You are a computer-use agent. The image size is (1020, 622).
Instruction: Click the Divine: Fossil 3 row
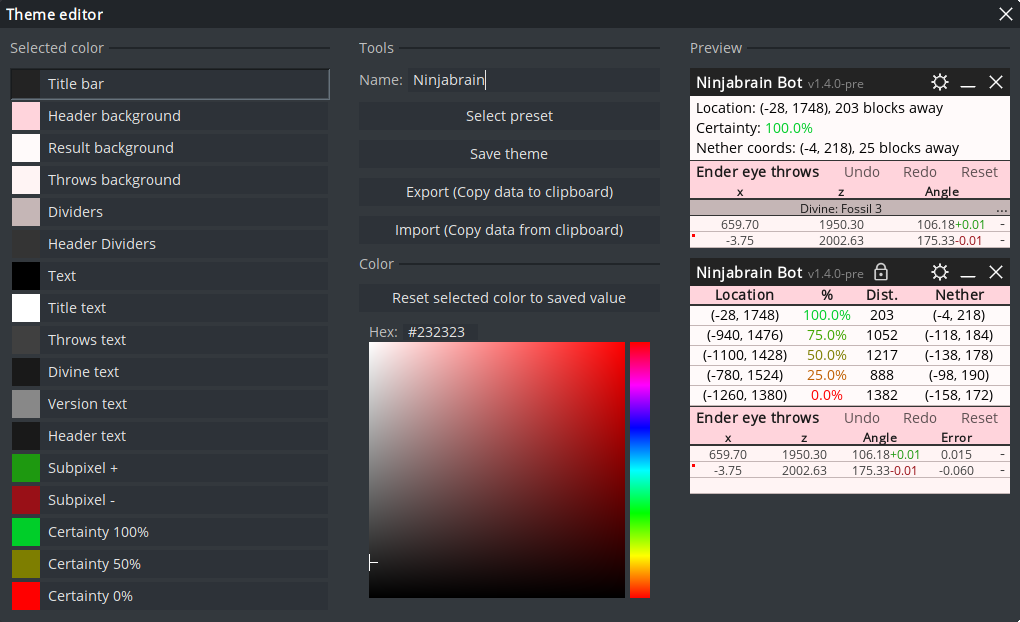pos(850,209)
